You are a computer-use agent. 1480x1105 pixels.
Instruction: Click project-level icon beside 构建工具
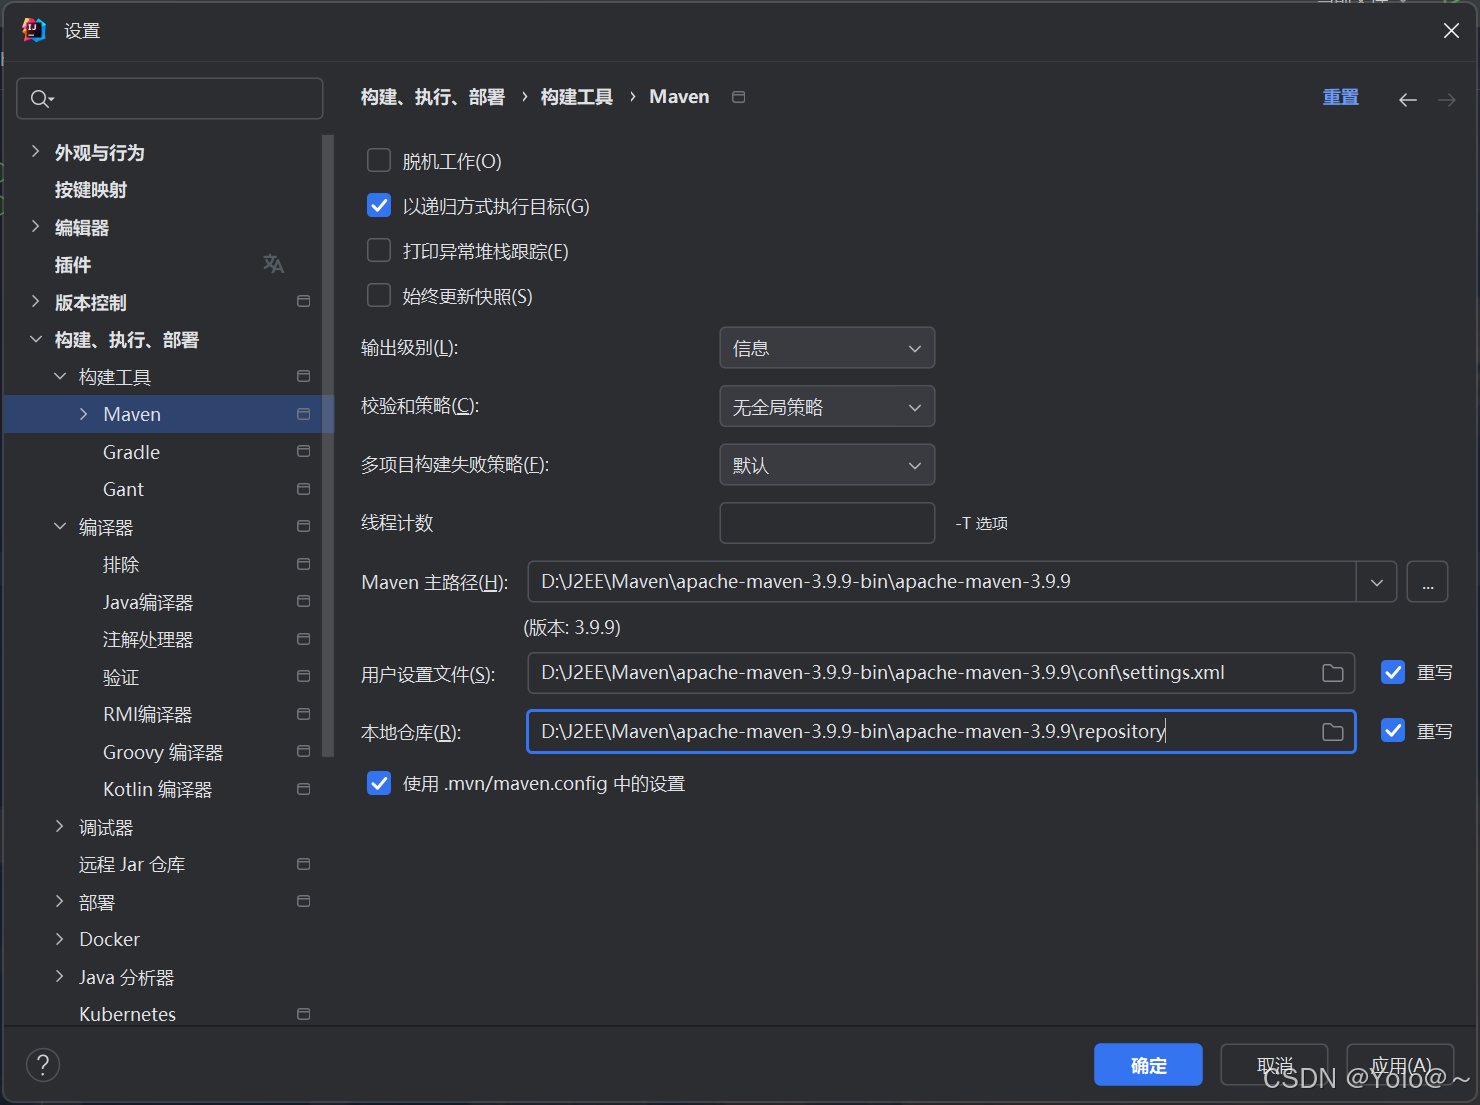click(x=304, y=376)
